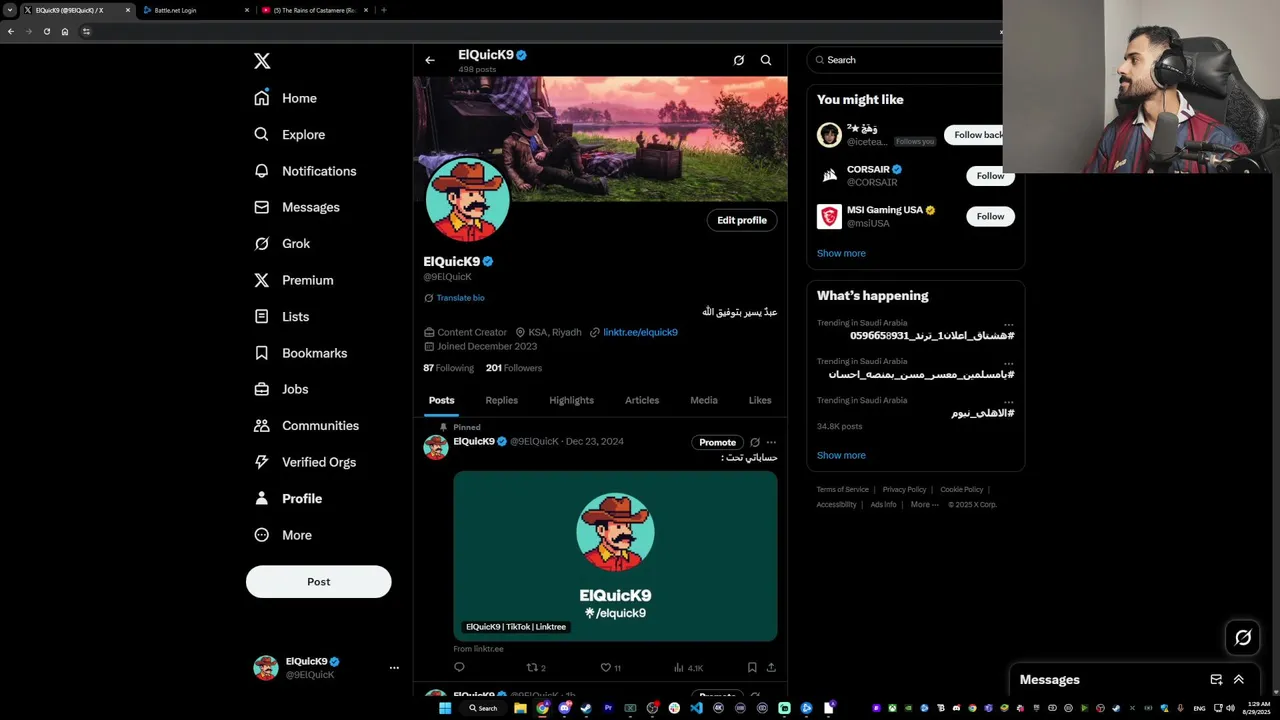Select the Posts tab
This screenshot has height=720, width=1280.
441,400
